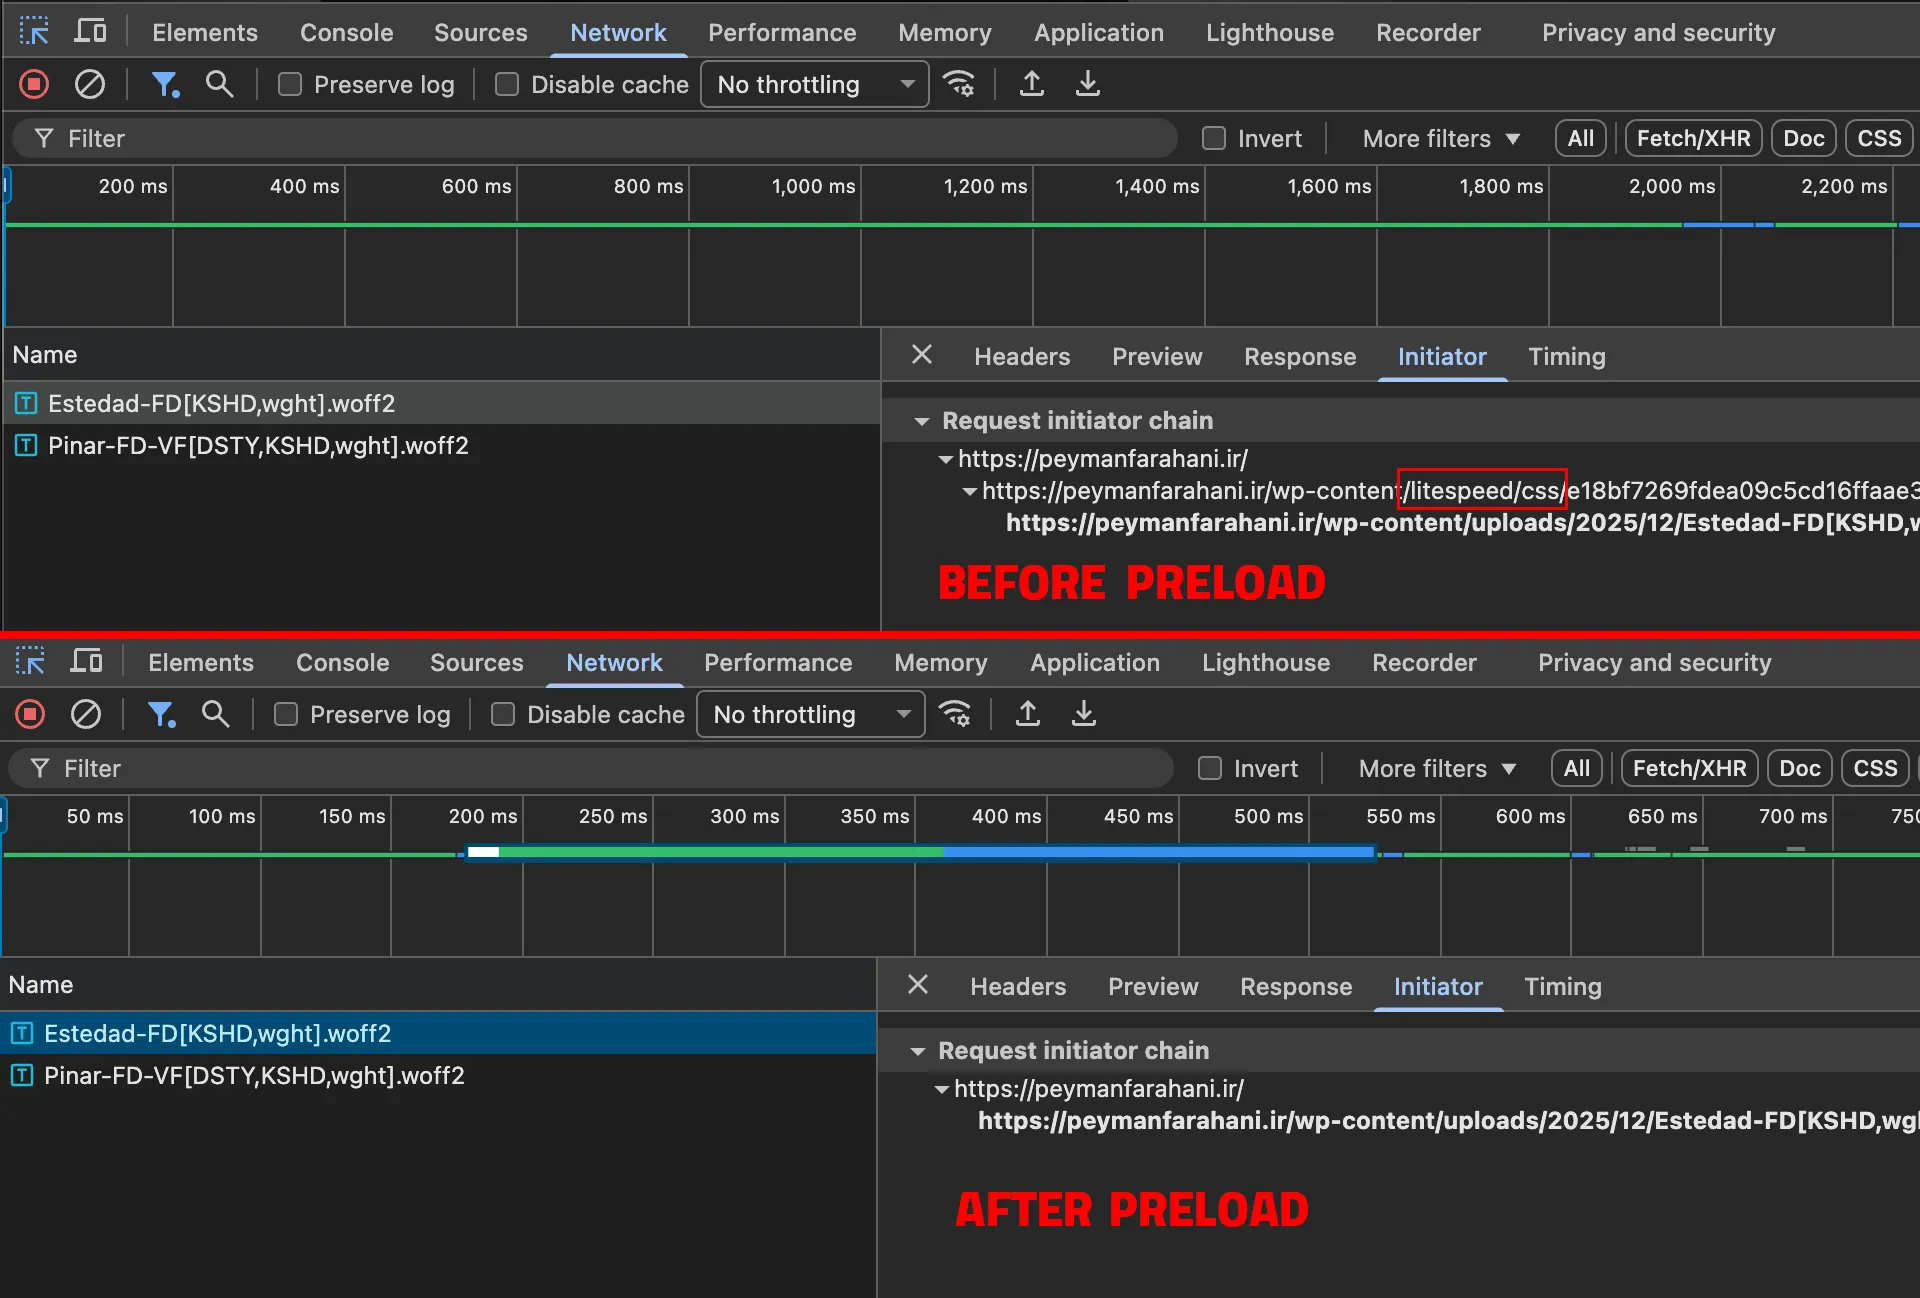
Task: Click the top inspect element picker icon
Action: [34, 32]
